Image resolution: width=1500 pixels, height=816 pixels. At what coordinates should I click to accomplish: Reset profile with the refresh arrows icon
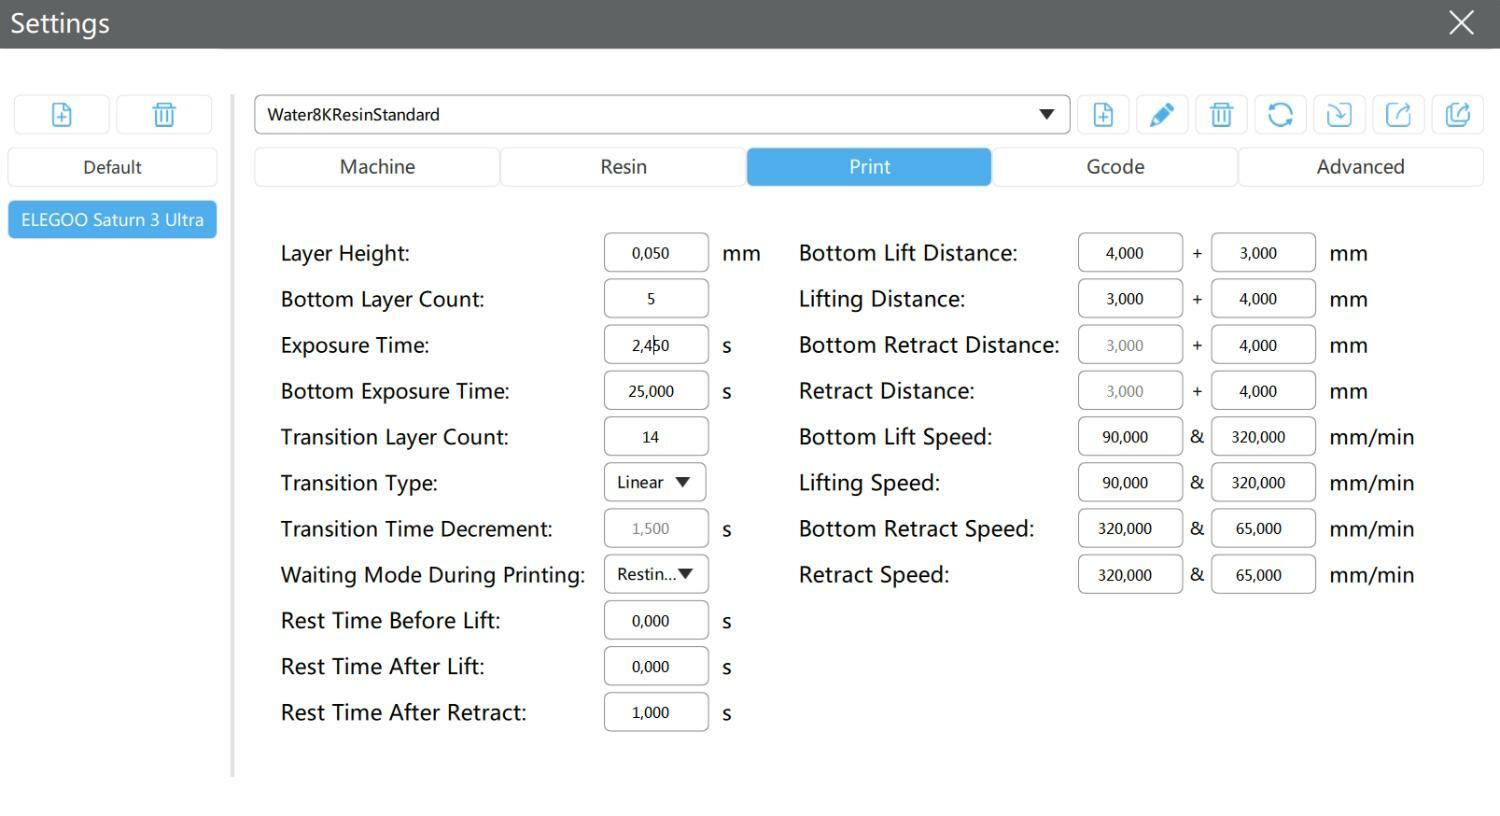pyautogui.click(x=1280, y=115)
